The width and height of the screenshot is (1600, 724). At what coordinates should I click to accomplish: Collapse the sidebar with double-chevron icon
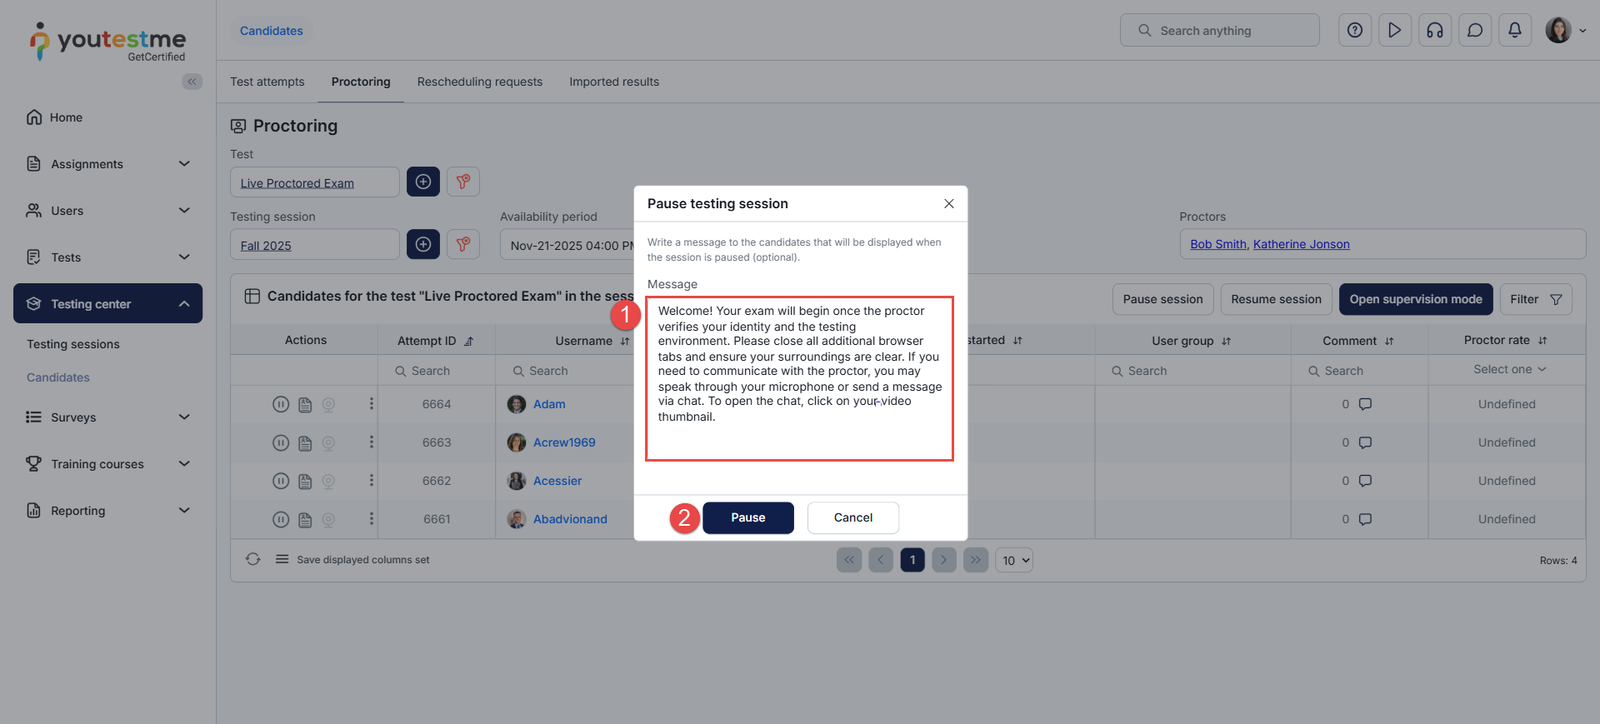192,82
